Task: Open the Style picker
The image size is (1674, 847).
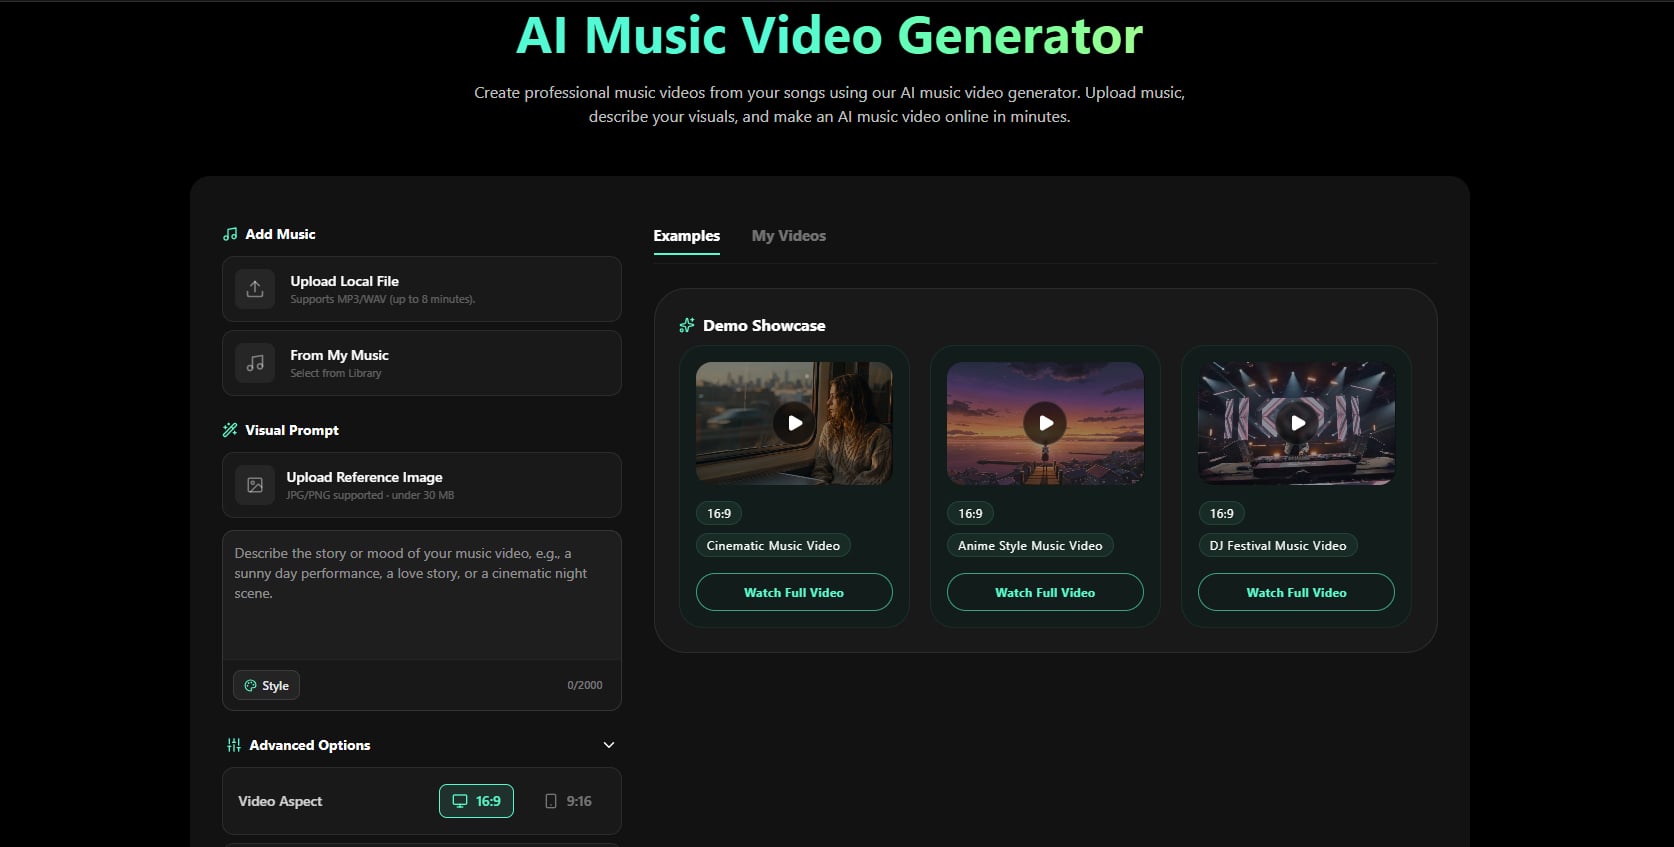Action: click(267, 685)
